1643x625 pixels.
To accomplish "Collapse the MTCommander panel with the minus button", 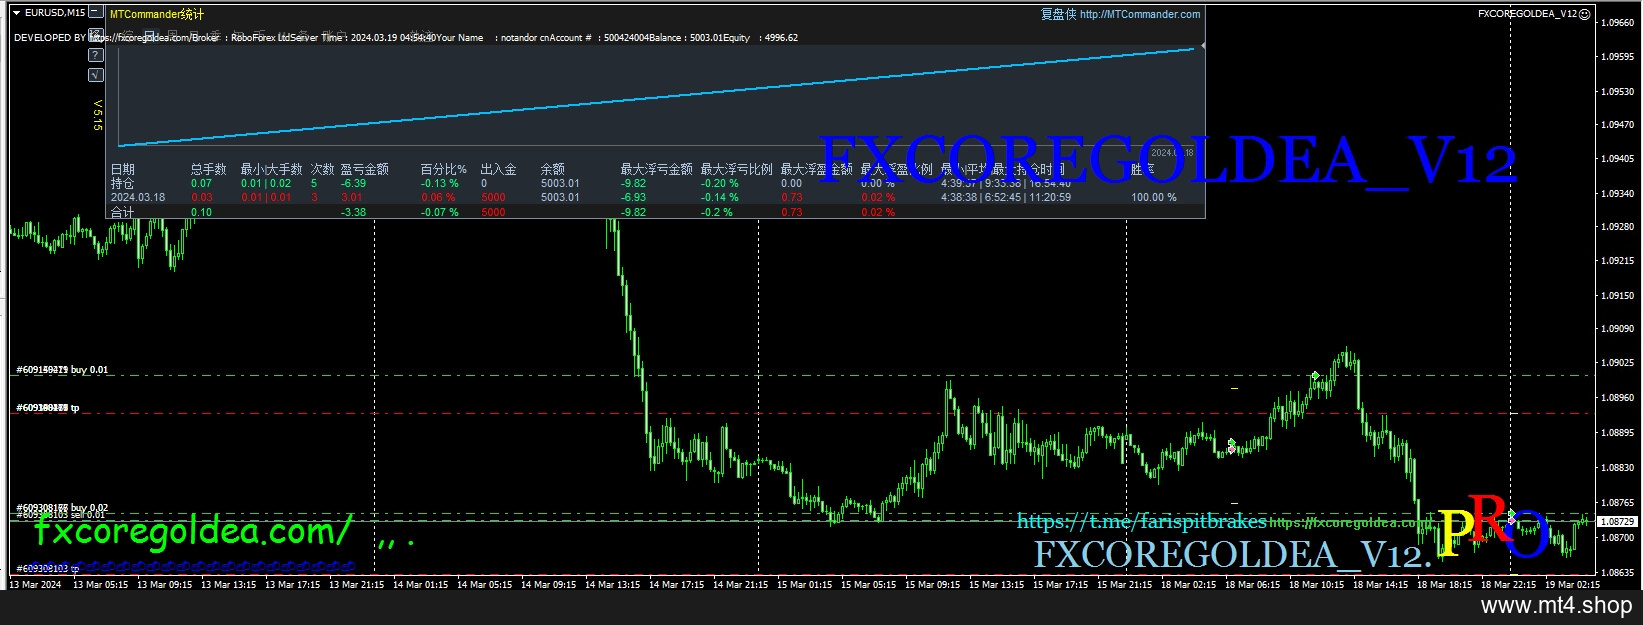I will (x=95, y=13).
